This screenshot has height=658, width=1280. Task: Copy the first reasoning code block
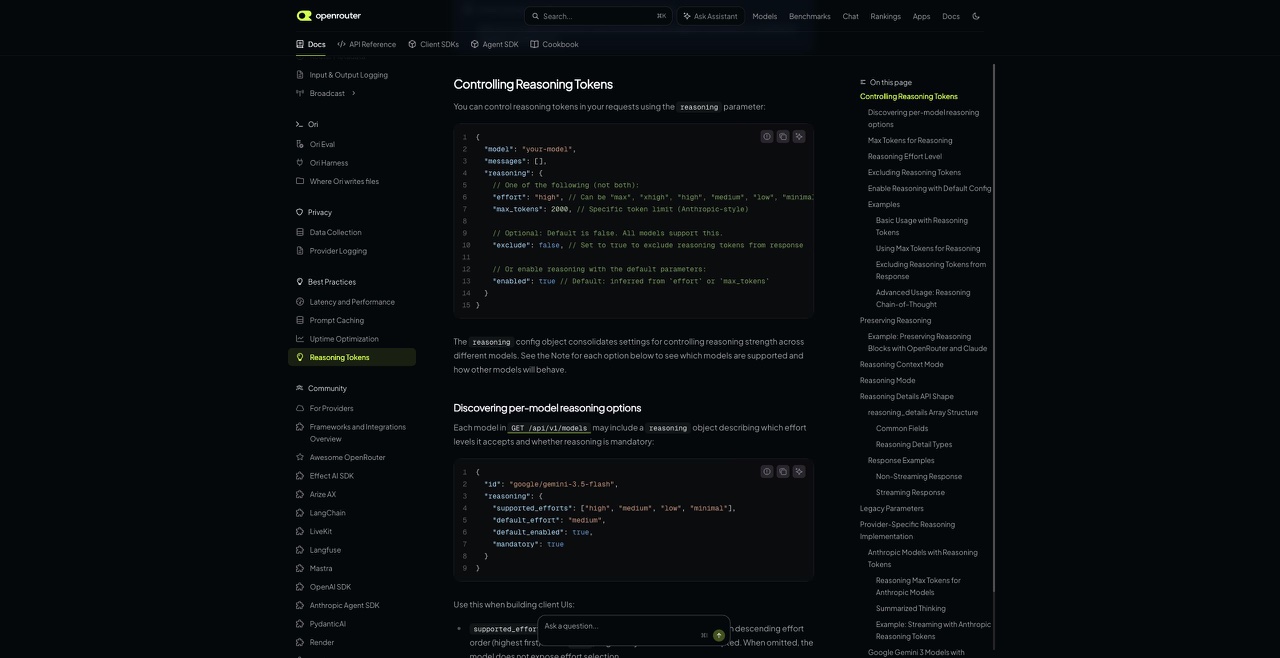[x=783, y=136]
